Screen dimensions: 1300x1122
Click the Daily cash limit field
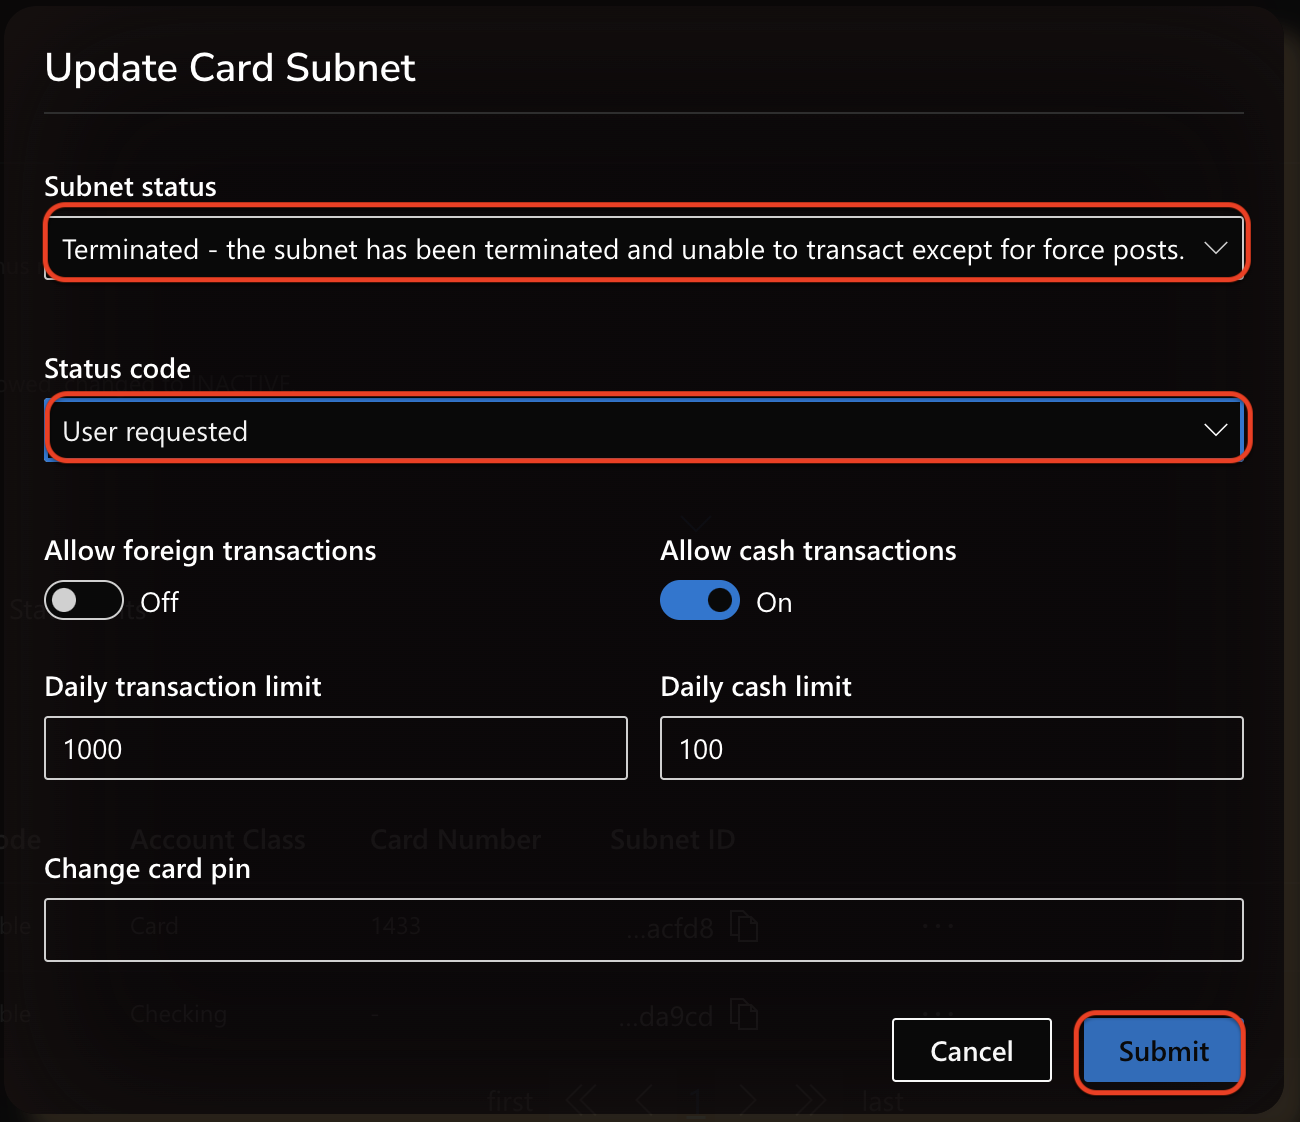tap(952, 748)
